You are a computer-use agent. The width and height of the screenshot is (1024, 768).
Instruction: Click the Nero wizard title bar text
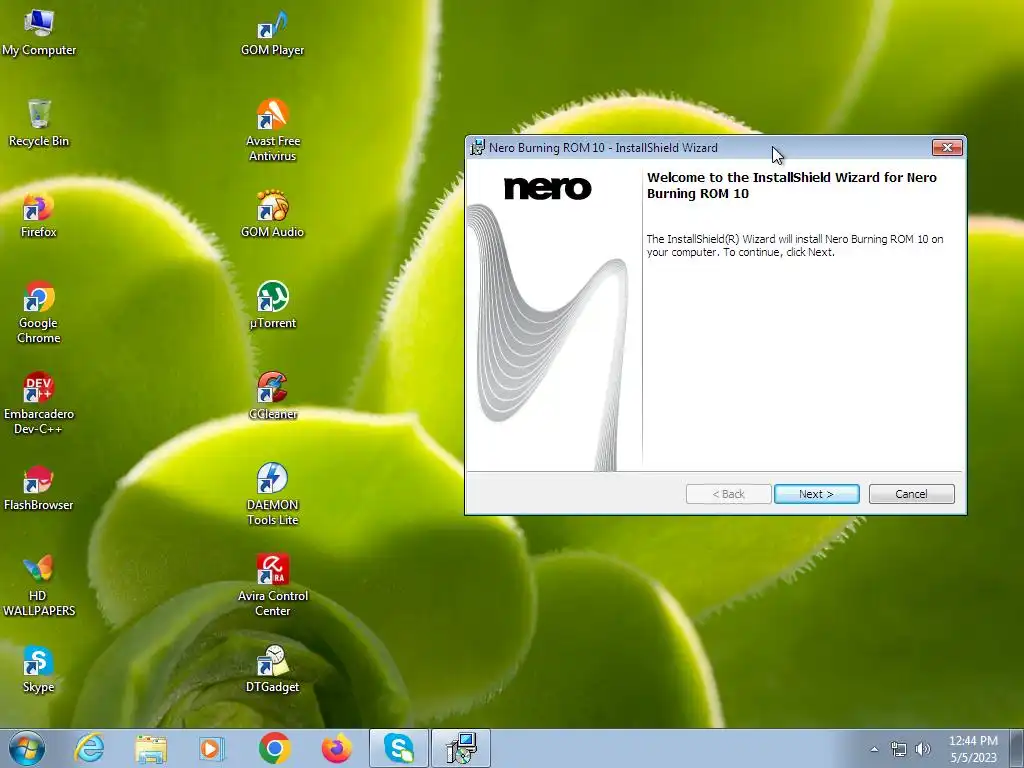click(x=603, y=148)
